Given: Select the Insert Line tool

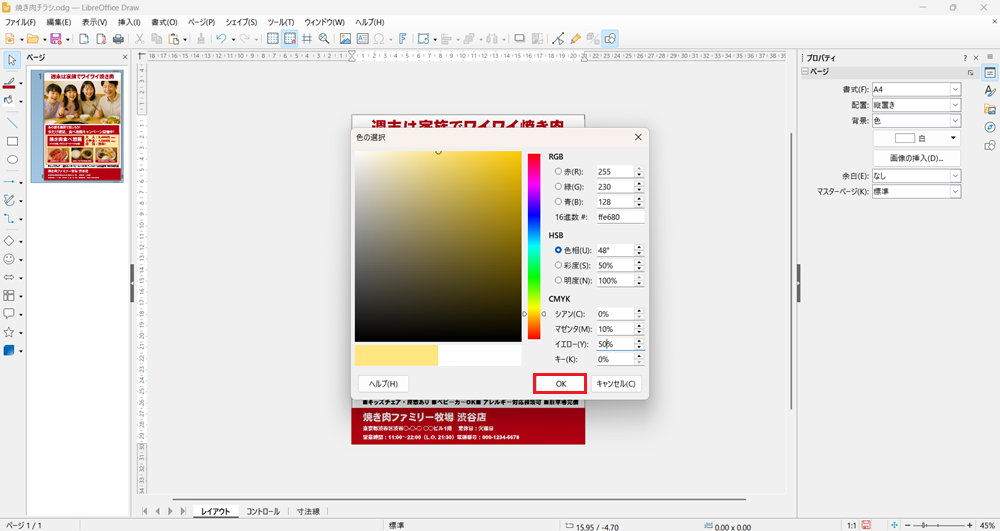Looking at the screenshot, I should point(11,122).
